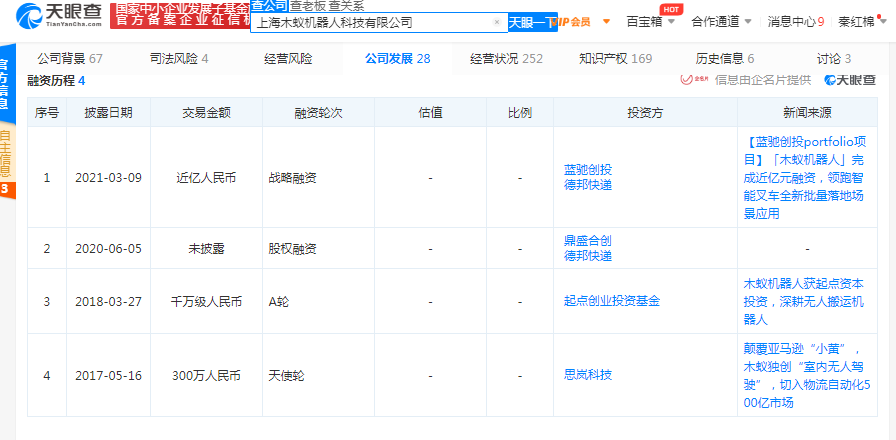Open news 木蚁机器人获起点资本投资
The width and height of the screenshot is (896, 440).
click(x=803, y=301)
